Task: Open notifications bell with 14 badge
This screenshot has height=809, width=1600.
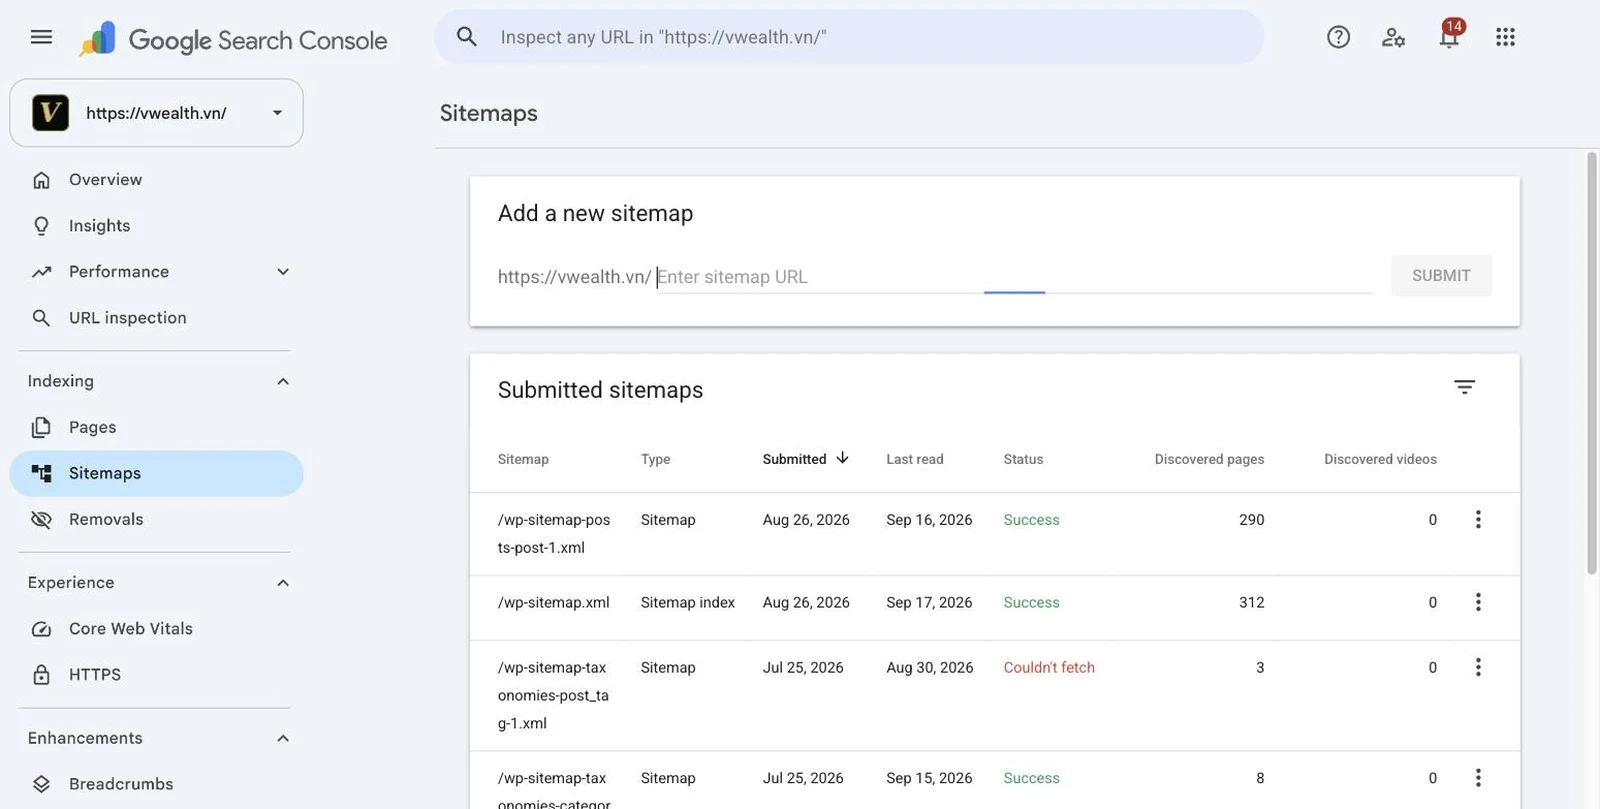Action: [x=1449, y=34]
